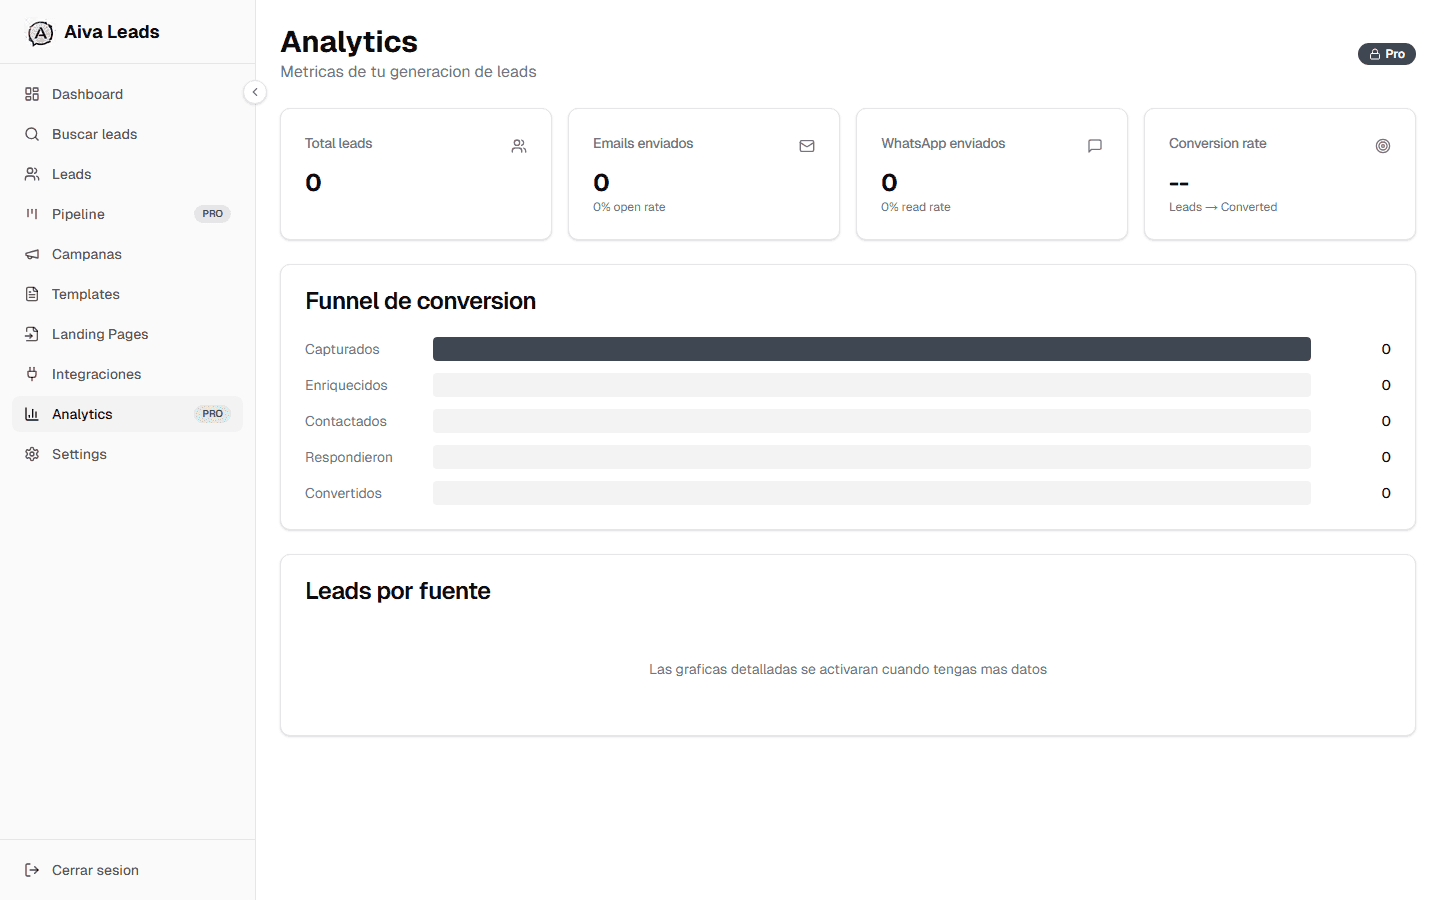Click the Convertidos label
1440x900 pixels.
[x=343, y=493]
